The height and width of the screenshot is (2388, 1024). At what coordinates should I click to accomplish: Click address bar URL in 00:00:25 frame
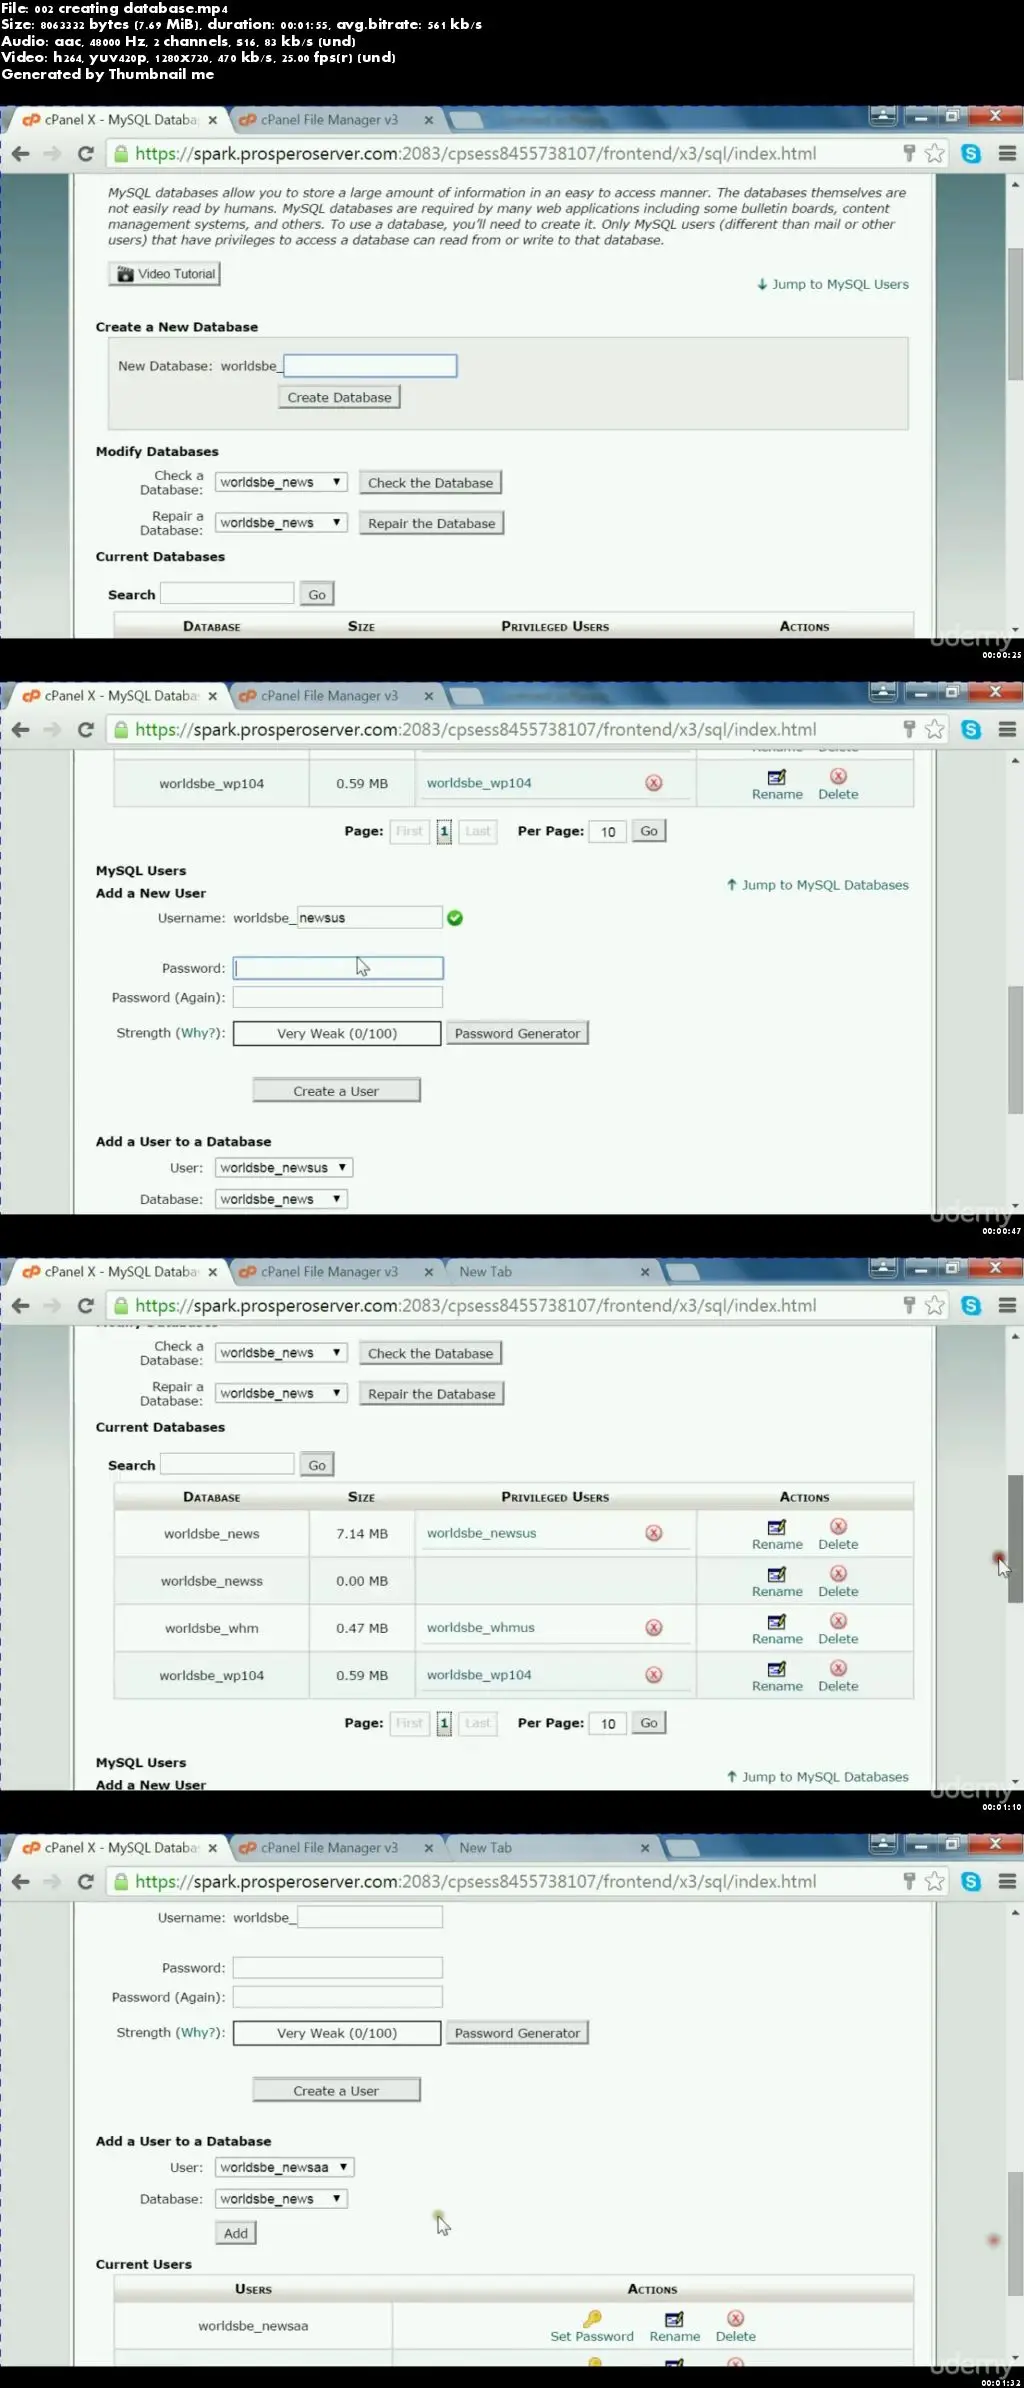476,154
